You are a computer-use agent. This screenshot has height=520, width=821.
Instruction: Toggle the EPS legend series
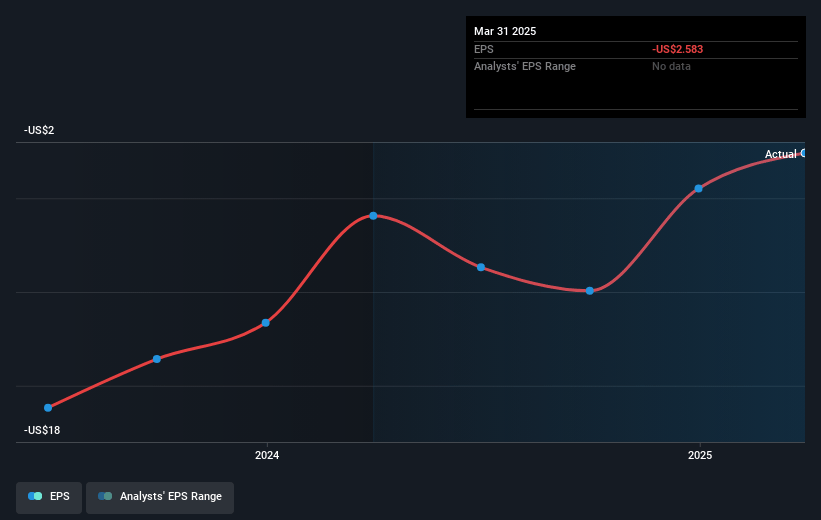pos(49,496)
